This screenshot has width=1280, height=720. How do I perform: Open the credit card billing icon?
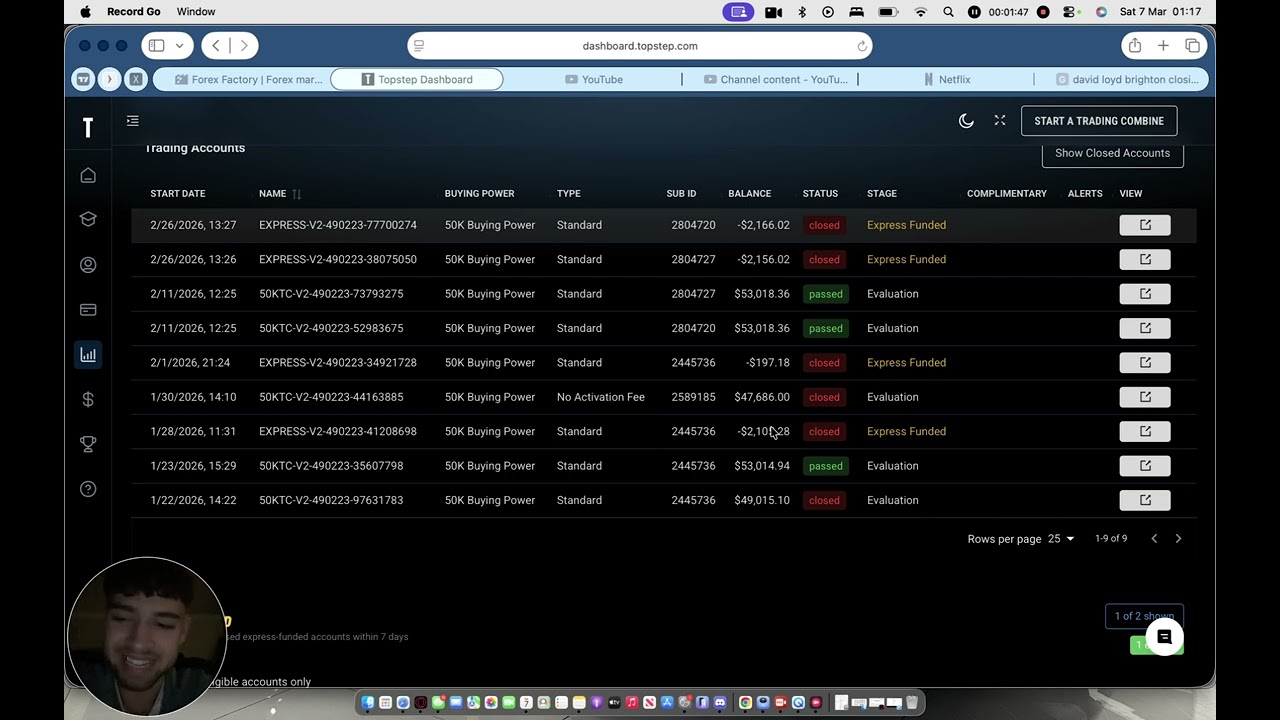[88, 310]
